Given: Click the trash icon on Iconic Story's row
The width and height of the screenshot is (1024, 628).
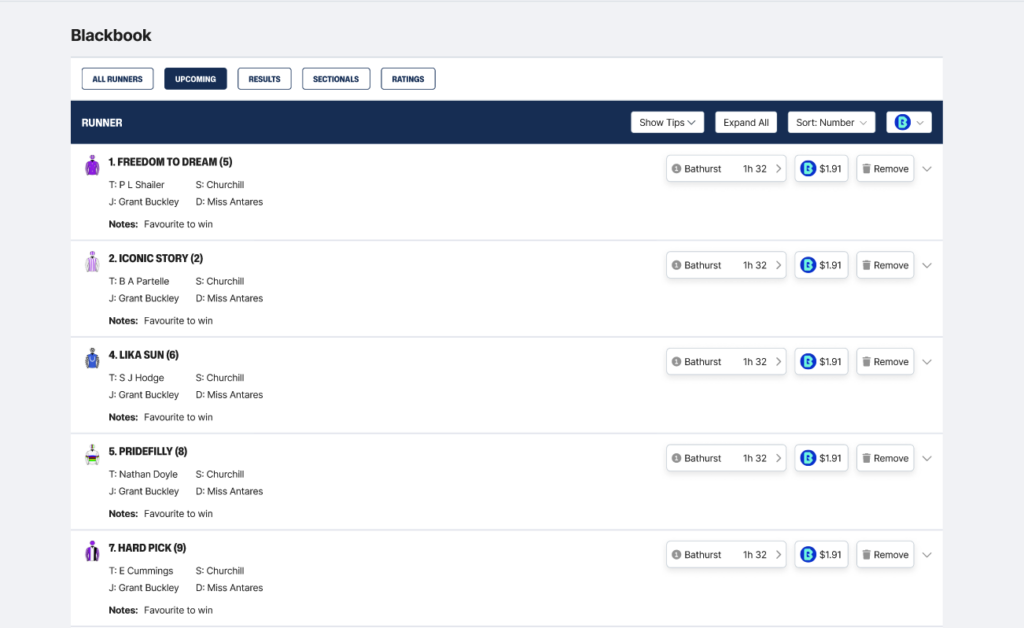Looking at the screenshot, I should tap(867, 266).
